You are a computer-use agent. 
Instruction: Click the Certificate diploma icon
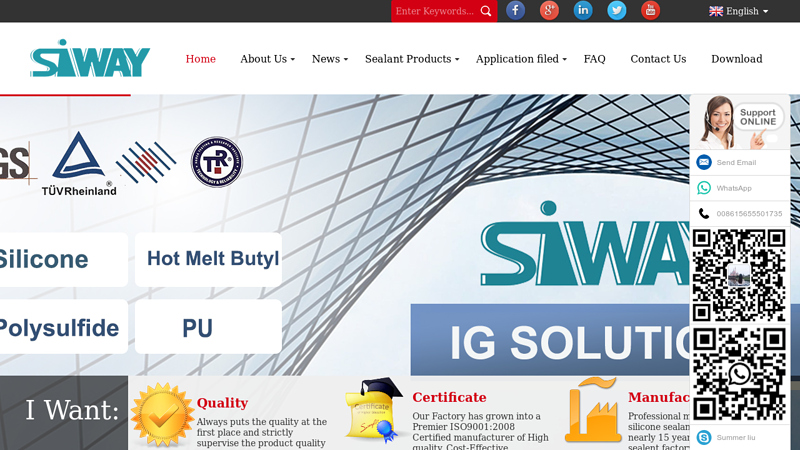[372, 410]
